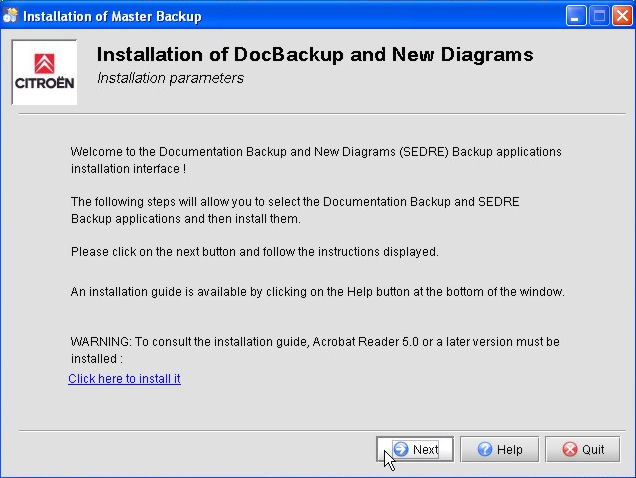
Task: Click the Acrobat Reader WARNING text
Action: [315, 349]
